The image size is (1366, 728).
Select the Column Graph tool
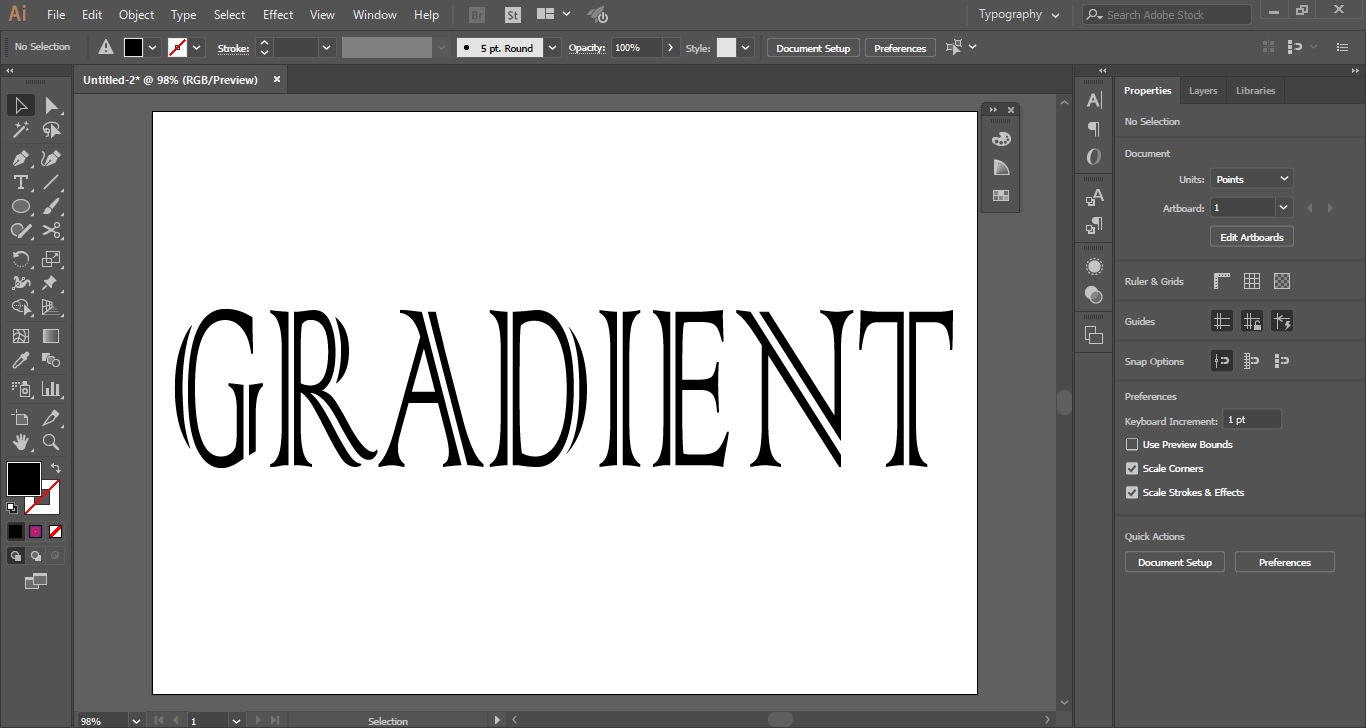(51, 389)
